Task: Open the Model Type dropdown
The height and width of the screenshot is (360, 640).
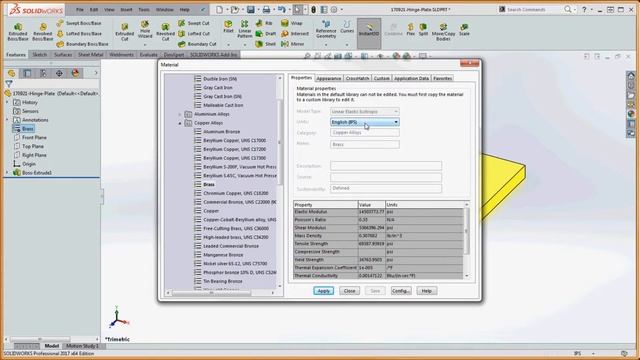Action: pos(364,111)
